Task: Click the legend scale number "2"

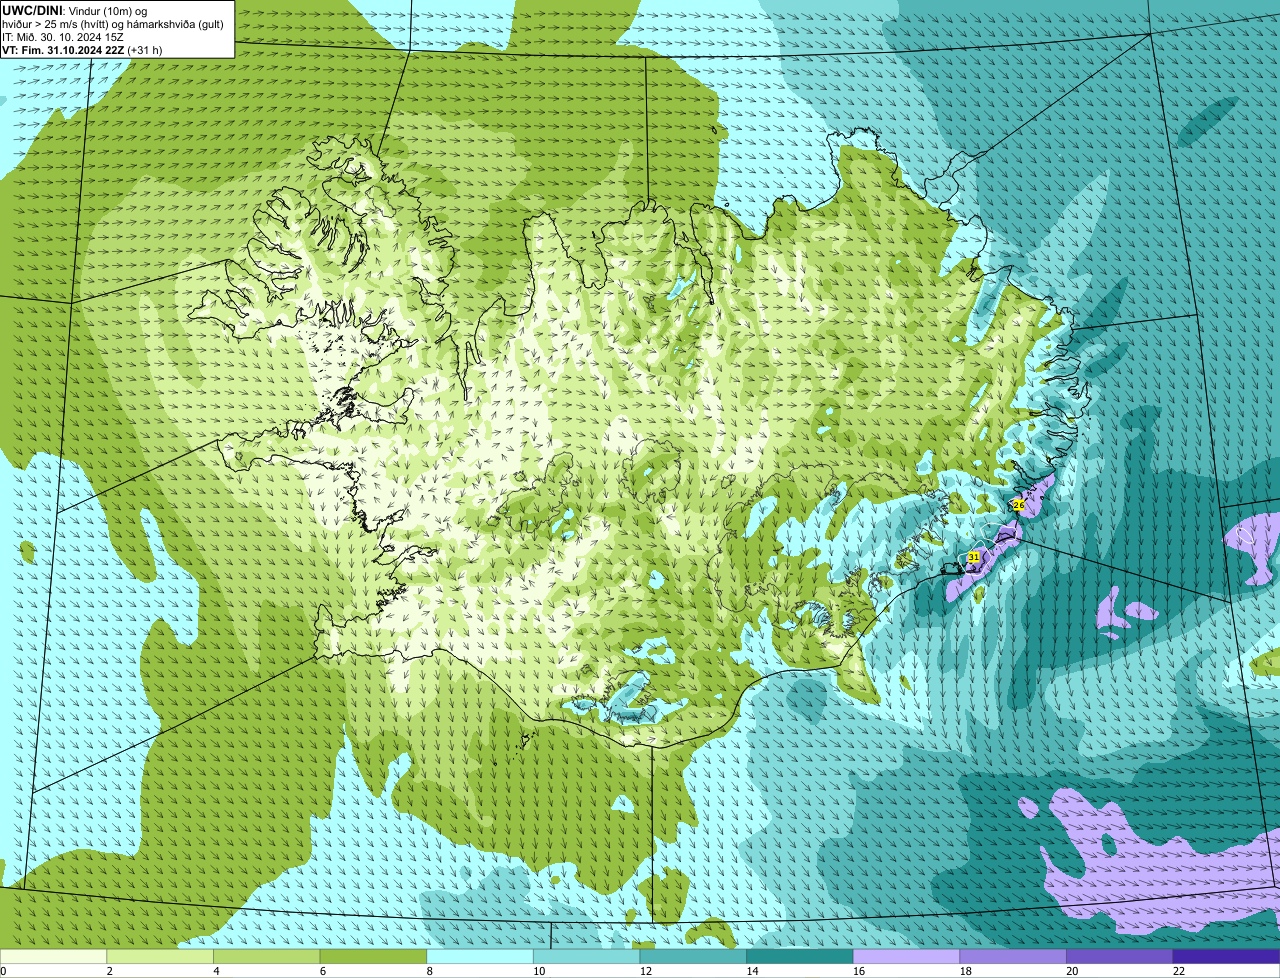Action: (109, 971)
